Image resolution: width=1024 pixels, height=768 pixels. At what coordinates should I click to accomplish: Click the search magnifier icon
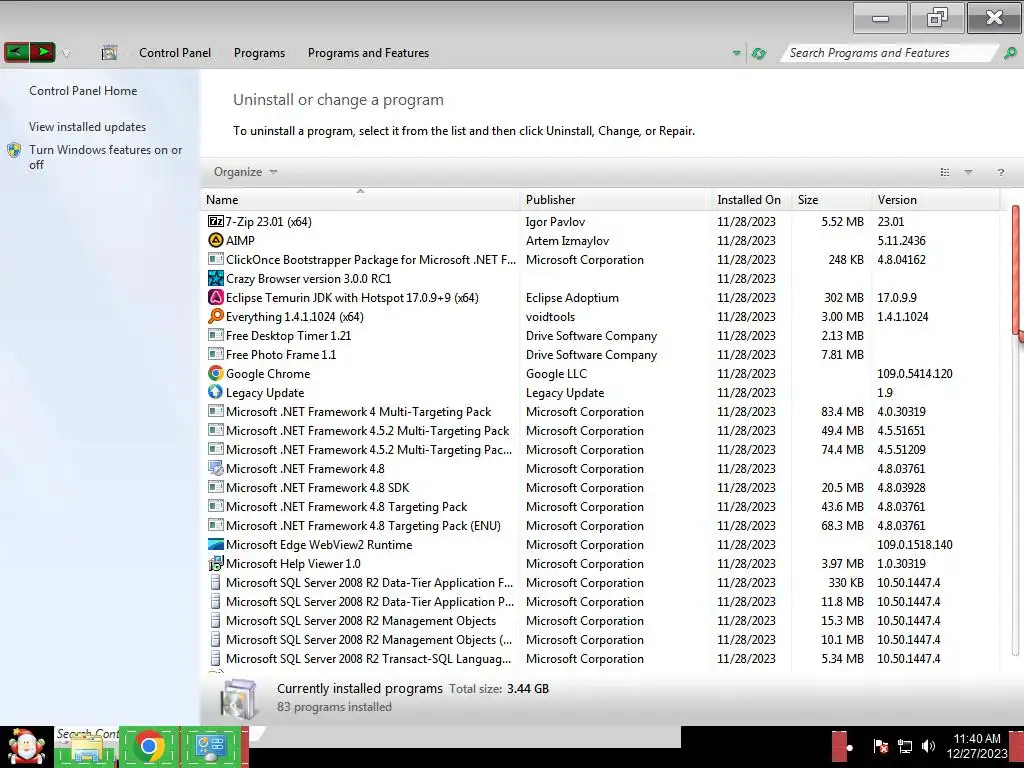1010,53
